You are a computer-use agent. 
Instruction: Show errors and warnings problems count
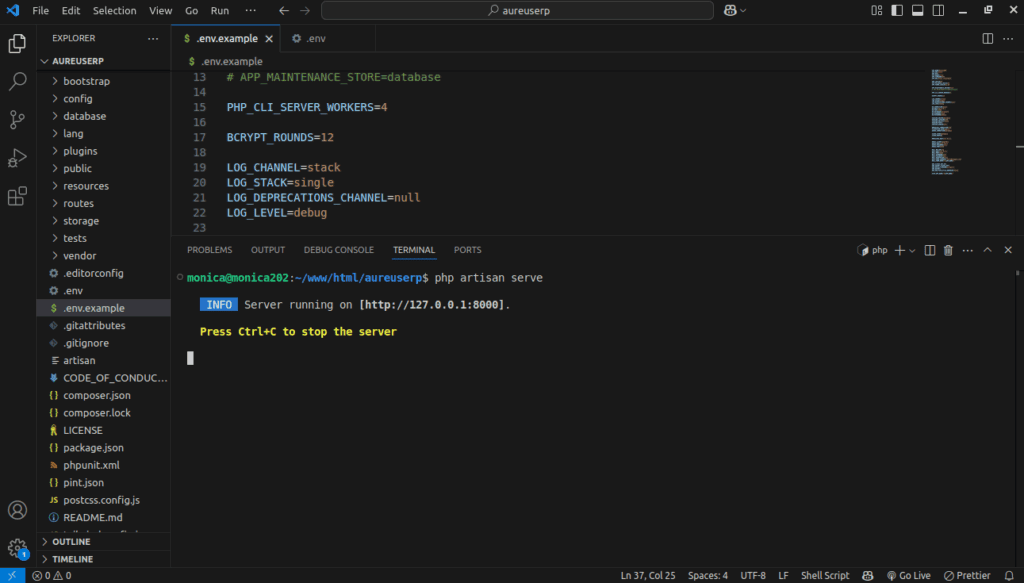pos(52,576)
